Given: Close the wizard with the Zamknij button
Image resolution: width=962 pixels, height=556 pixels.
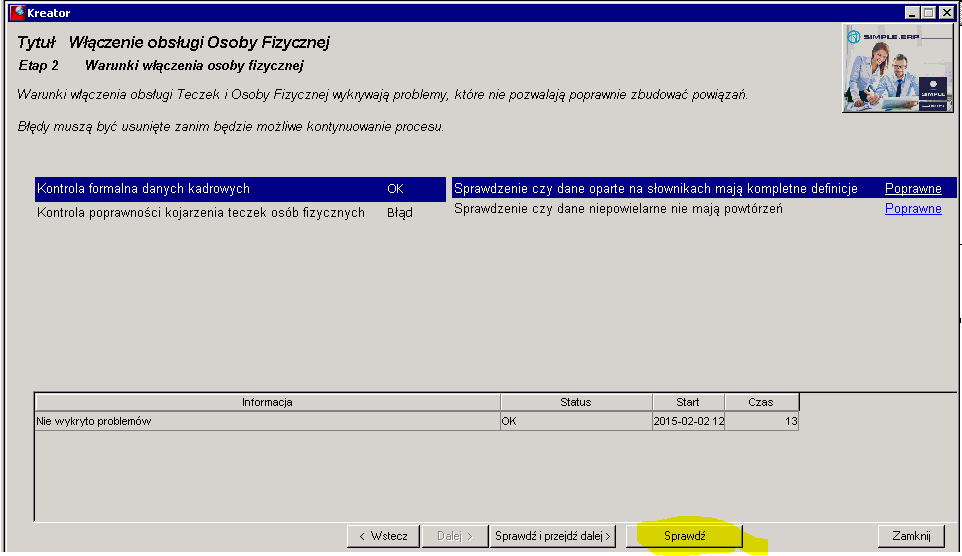Looking at the screenshot, I should pyautogui.click(x=911, y=536).
